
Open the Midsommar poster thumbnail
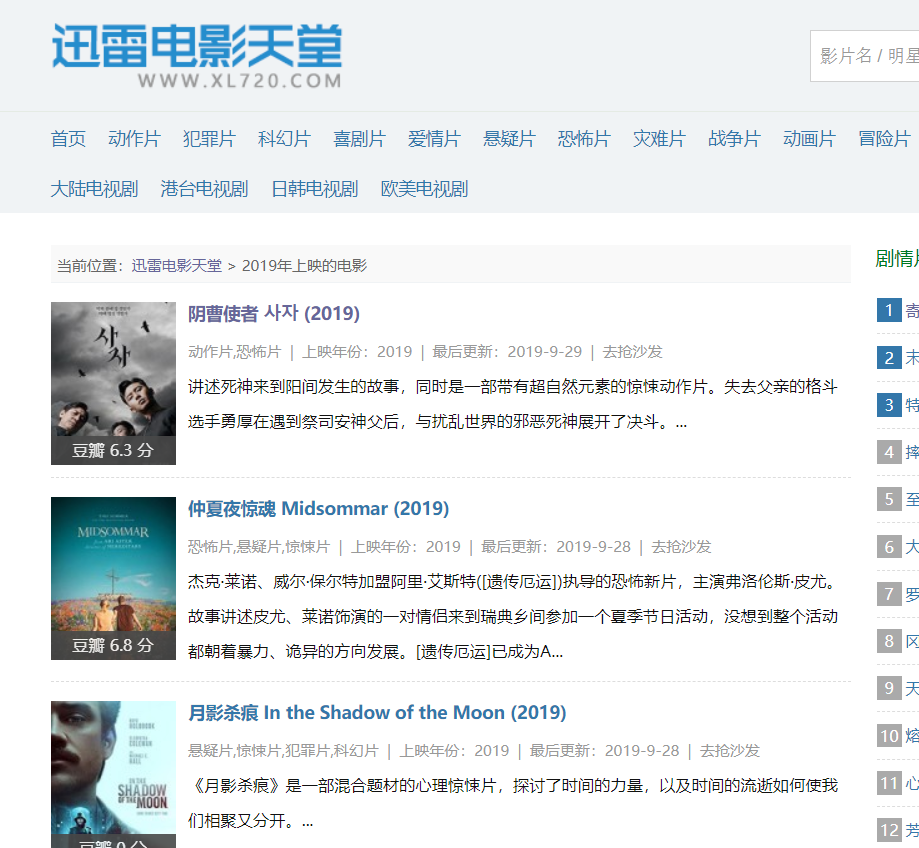113,578
